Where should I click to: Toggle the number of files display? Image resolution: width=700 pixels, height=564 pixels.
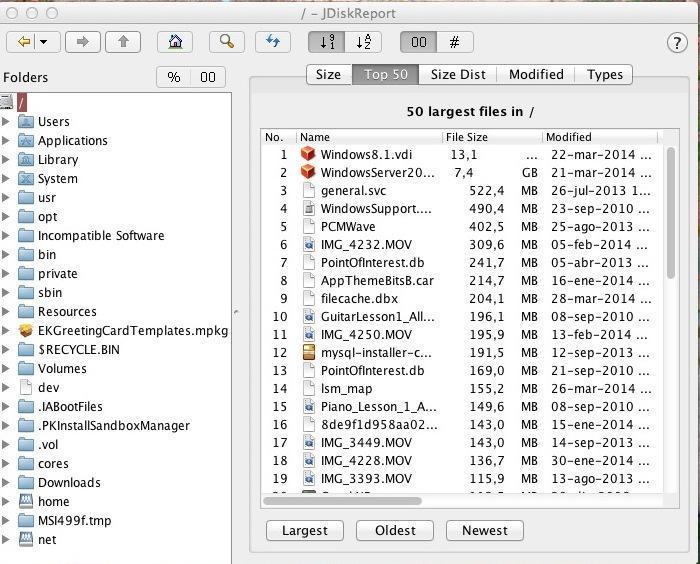pyautogui.click(x=455, y=42)
